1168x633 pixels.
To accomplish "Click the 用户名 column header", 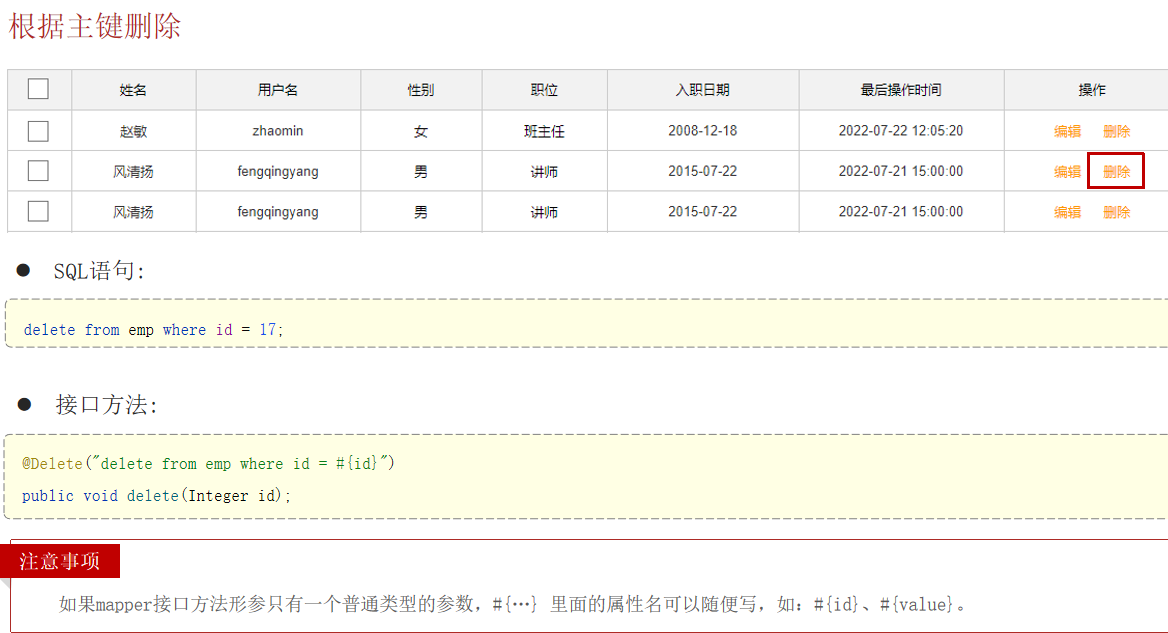I will 278,90.
